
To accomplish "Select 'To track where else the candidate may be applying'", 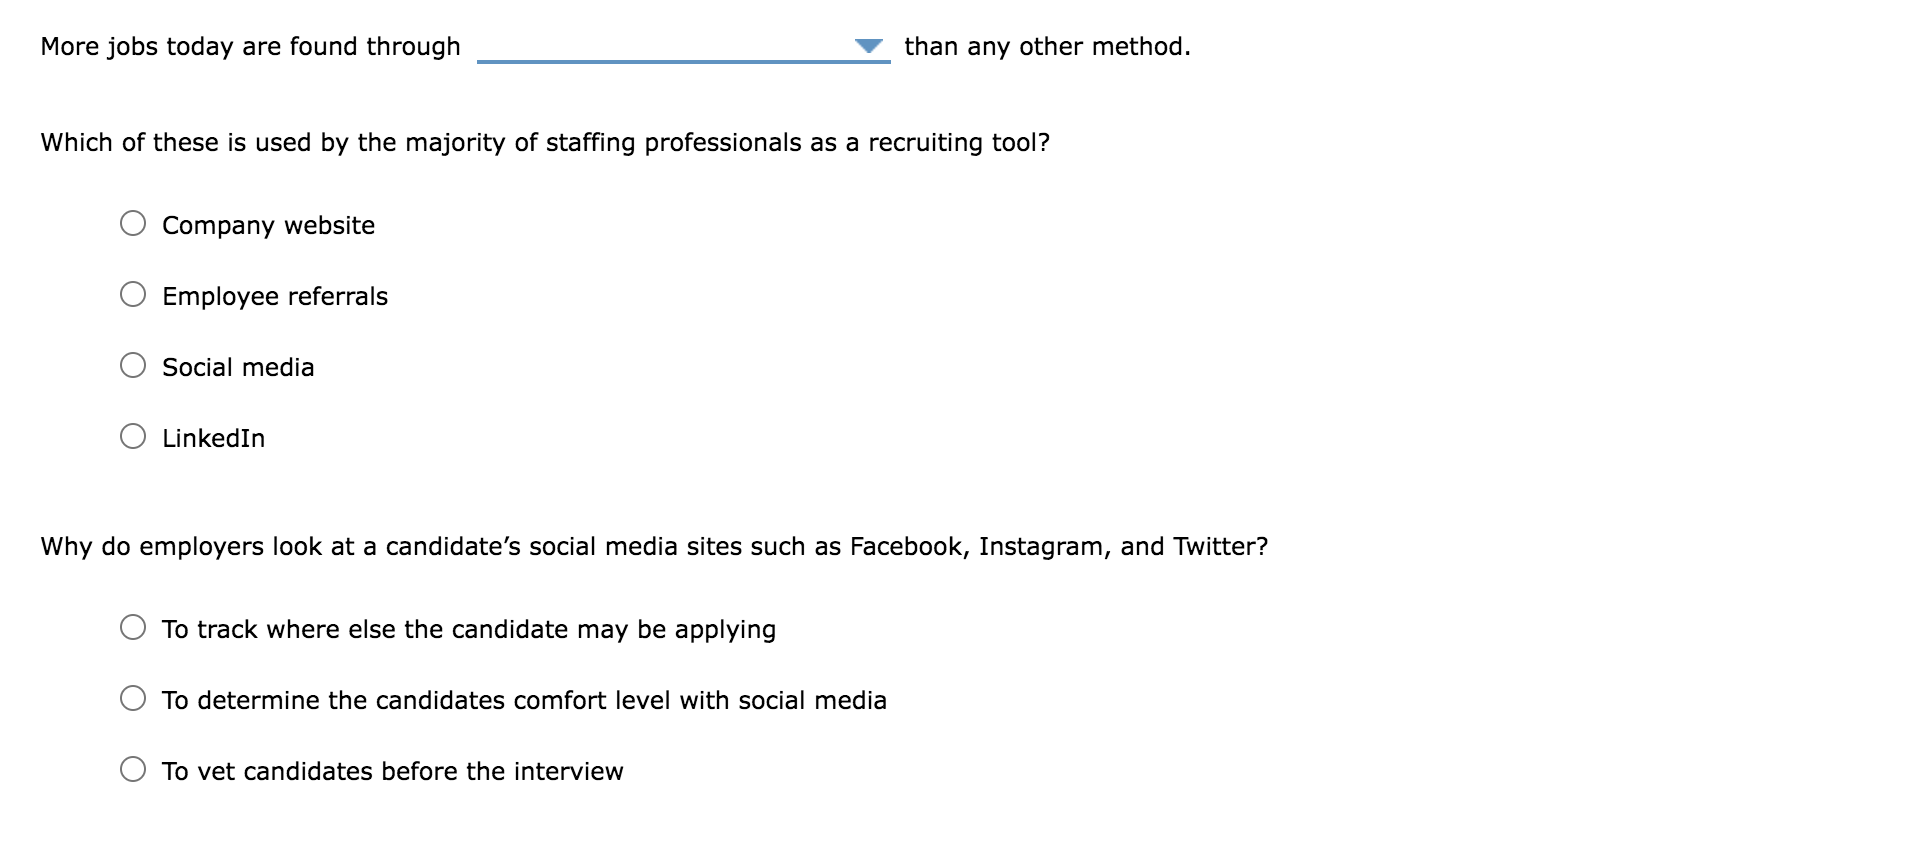I will [x=133, y=626].
